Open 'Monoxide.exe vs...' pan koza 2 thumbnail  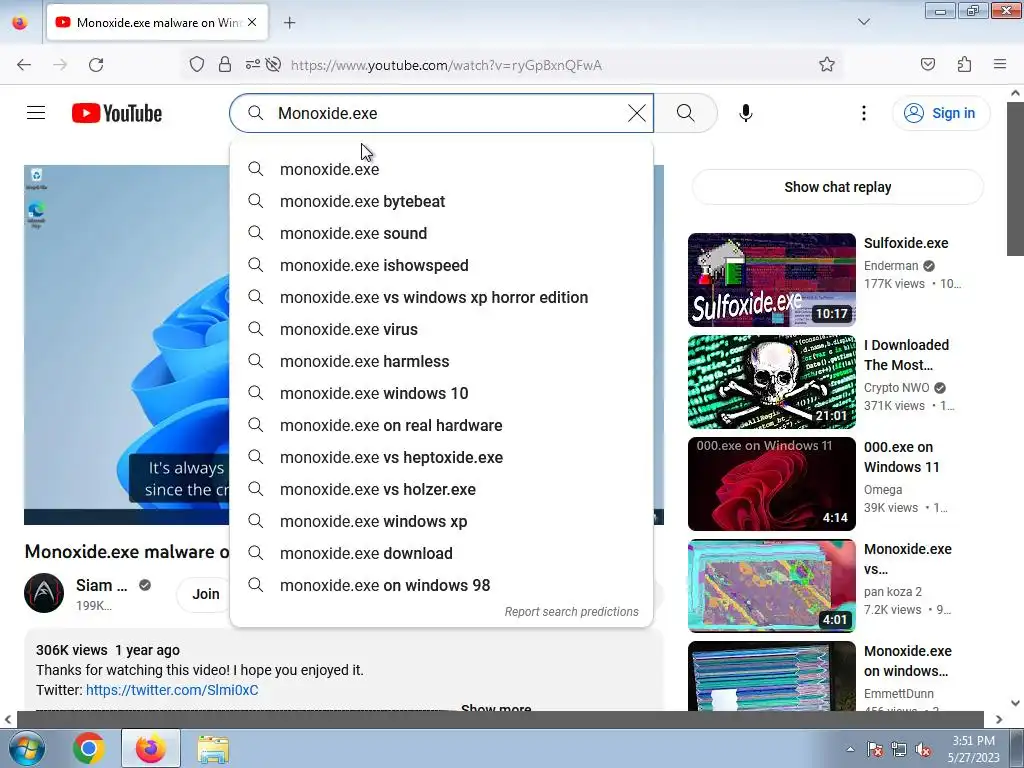(x=771, y=586)
